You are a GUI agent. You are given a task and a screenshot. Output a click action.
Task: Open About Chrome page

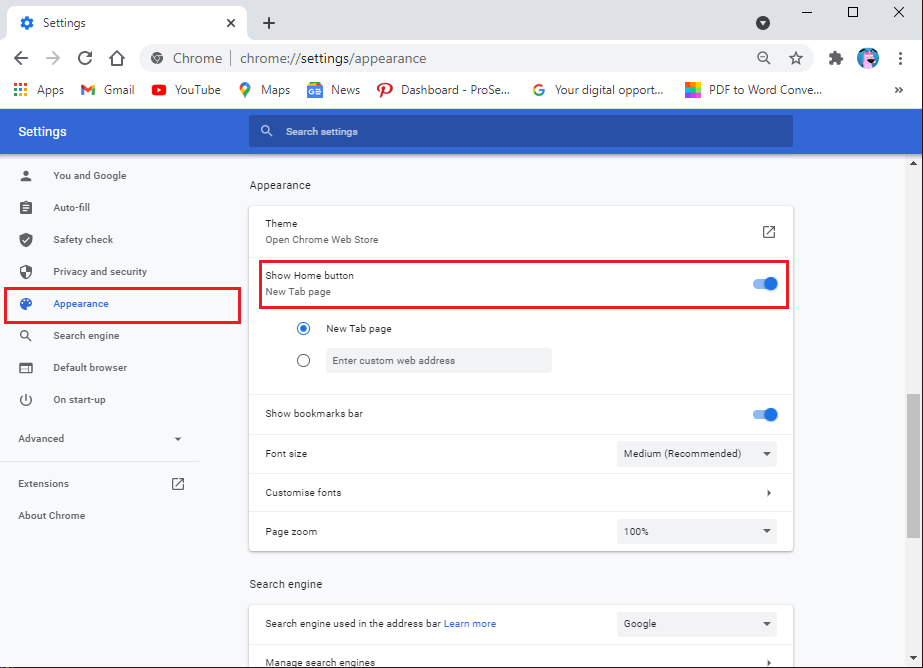52,516
